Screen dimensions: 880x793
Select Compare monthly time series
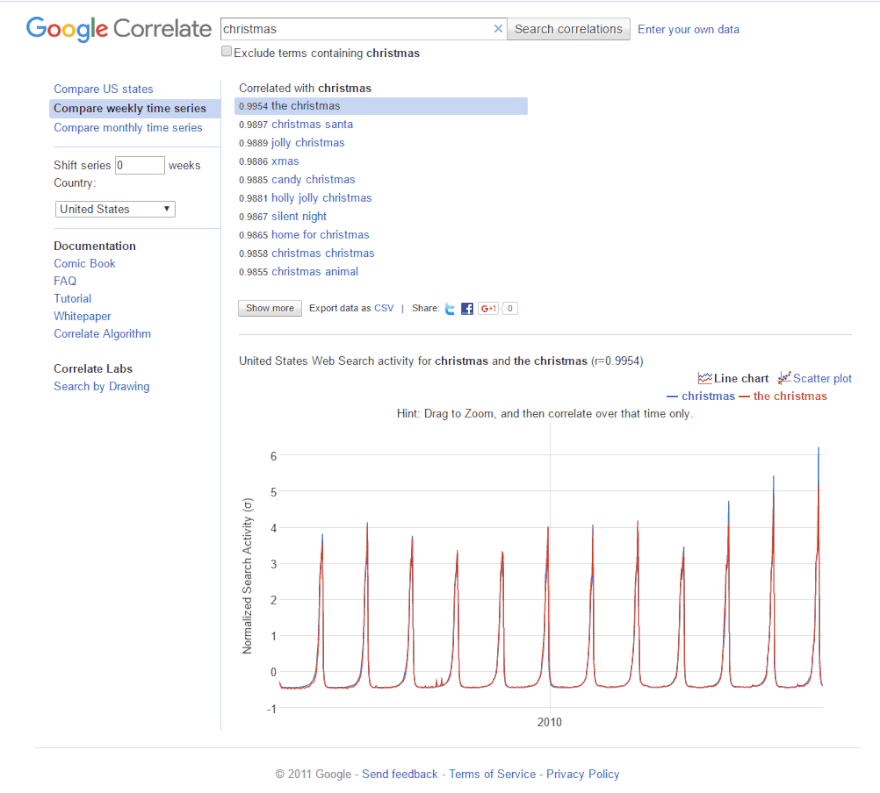click(x=128, y=128)
